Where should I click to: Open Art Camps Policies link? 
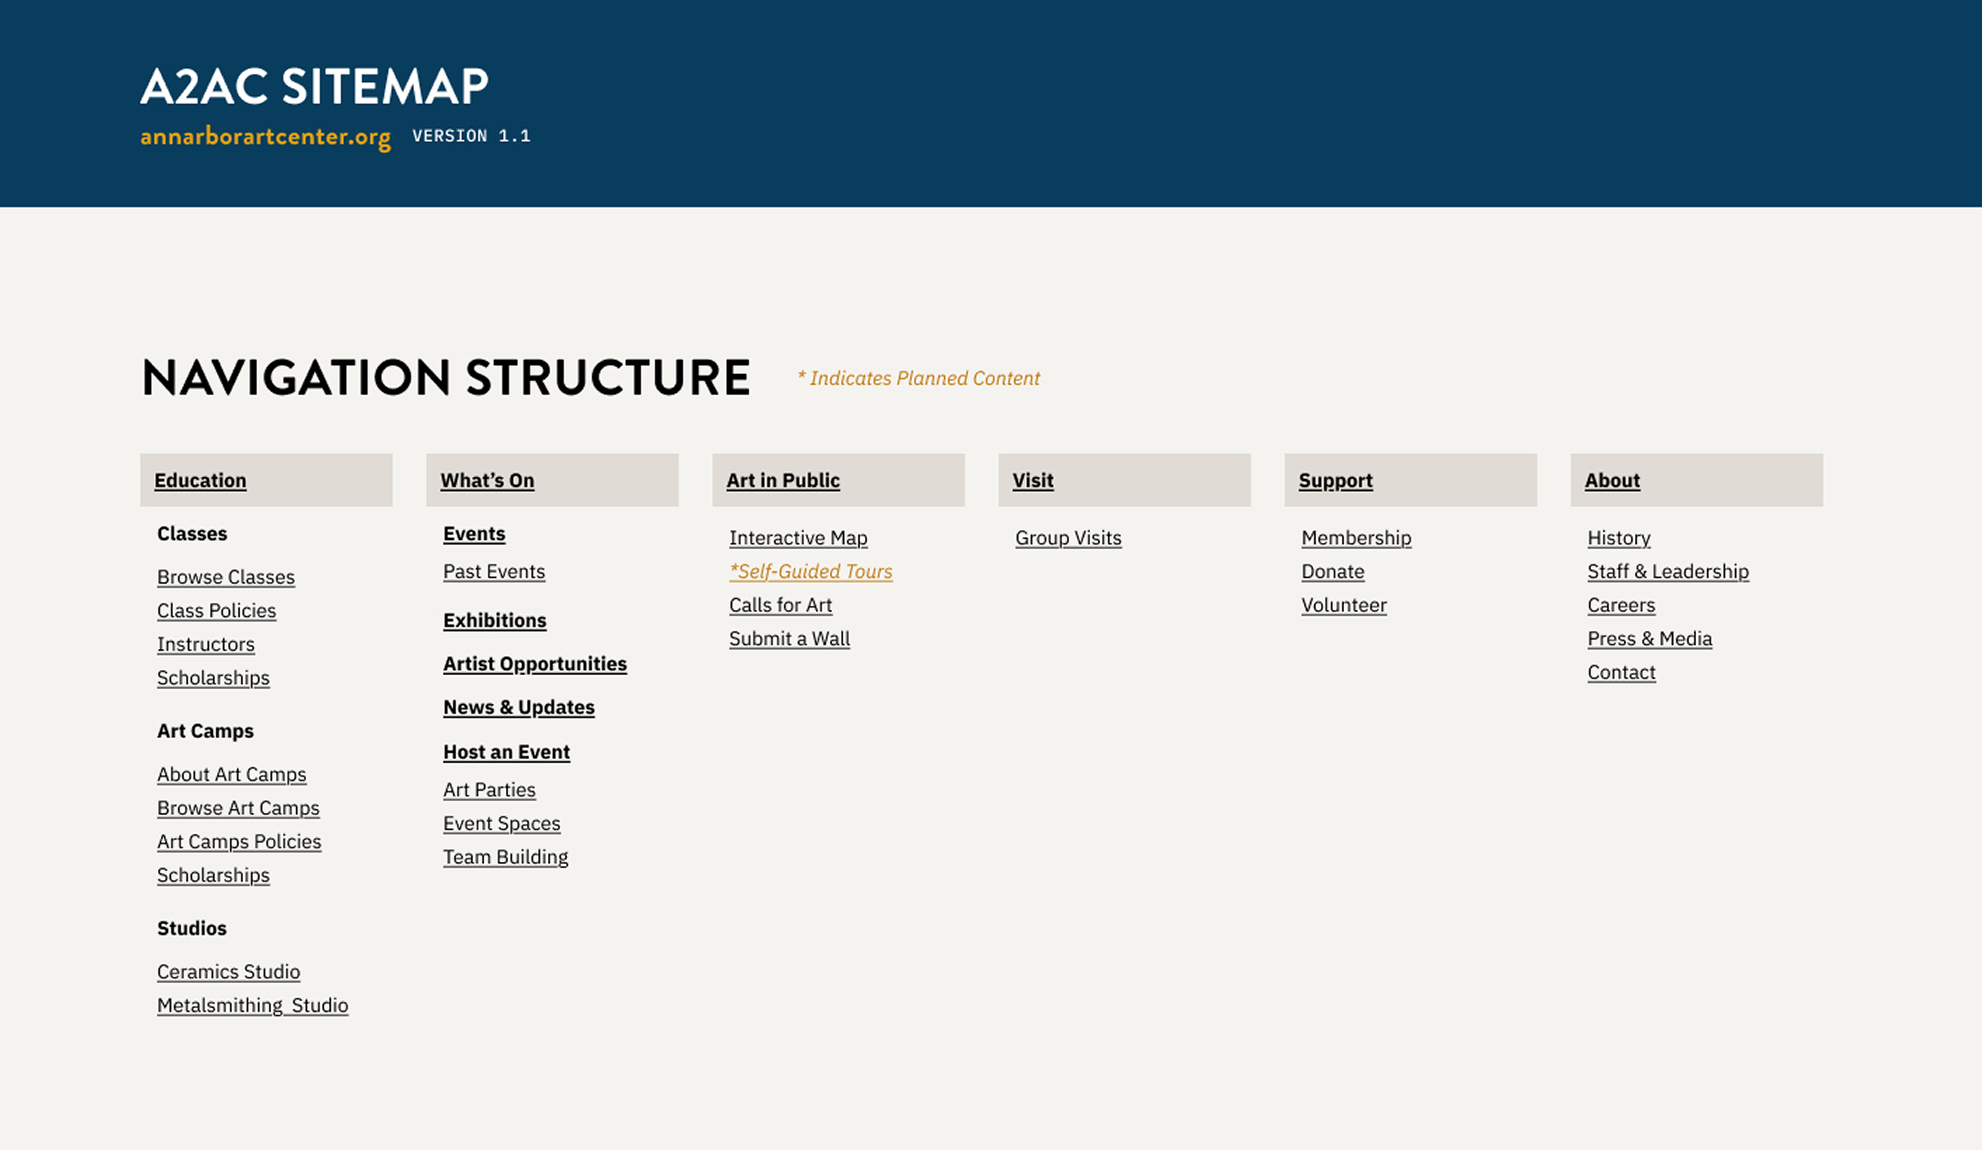[x=239, y=842]
